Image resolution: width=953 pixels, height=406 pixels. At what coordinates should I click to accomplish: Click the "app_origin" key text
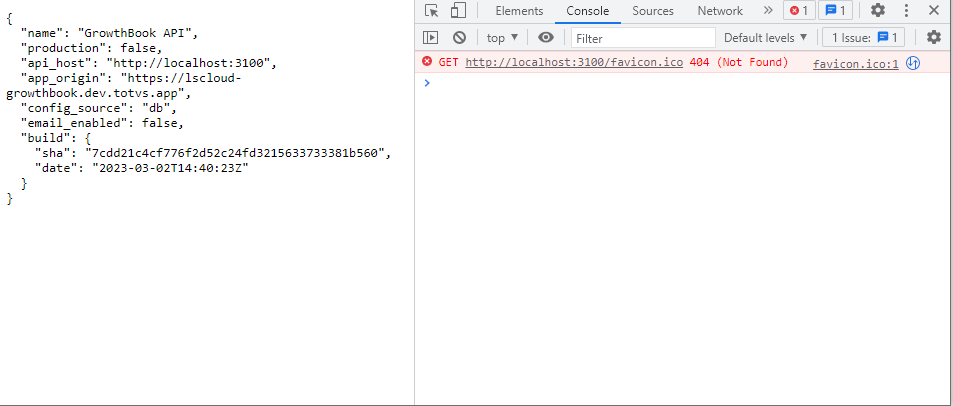click(63, 78)
